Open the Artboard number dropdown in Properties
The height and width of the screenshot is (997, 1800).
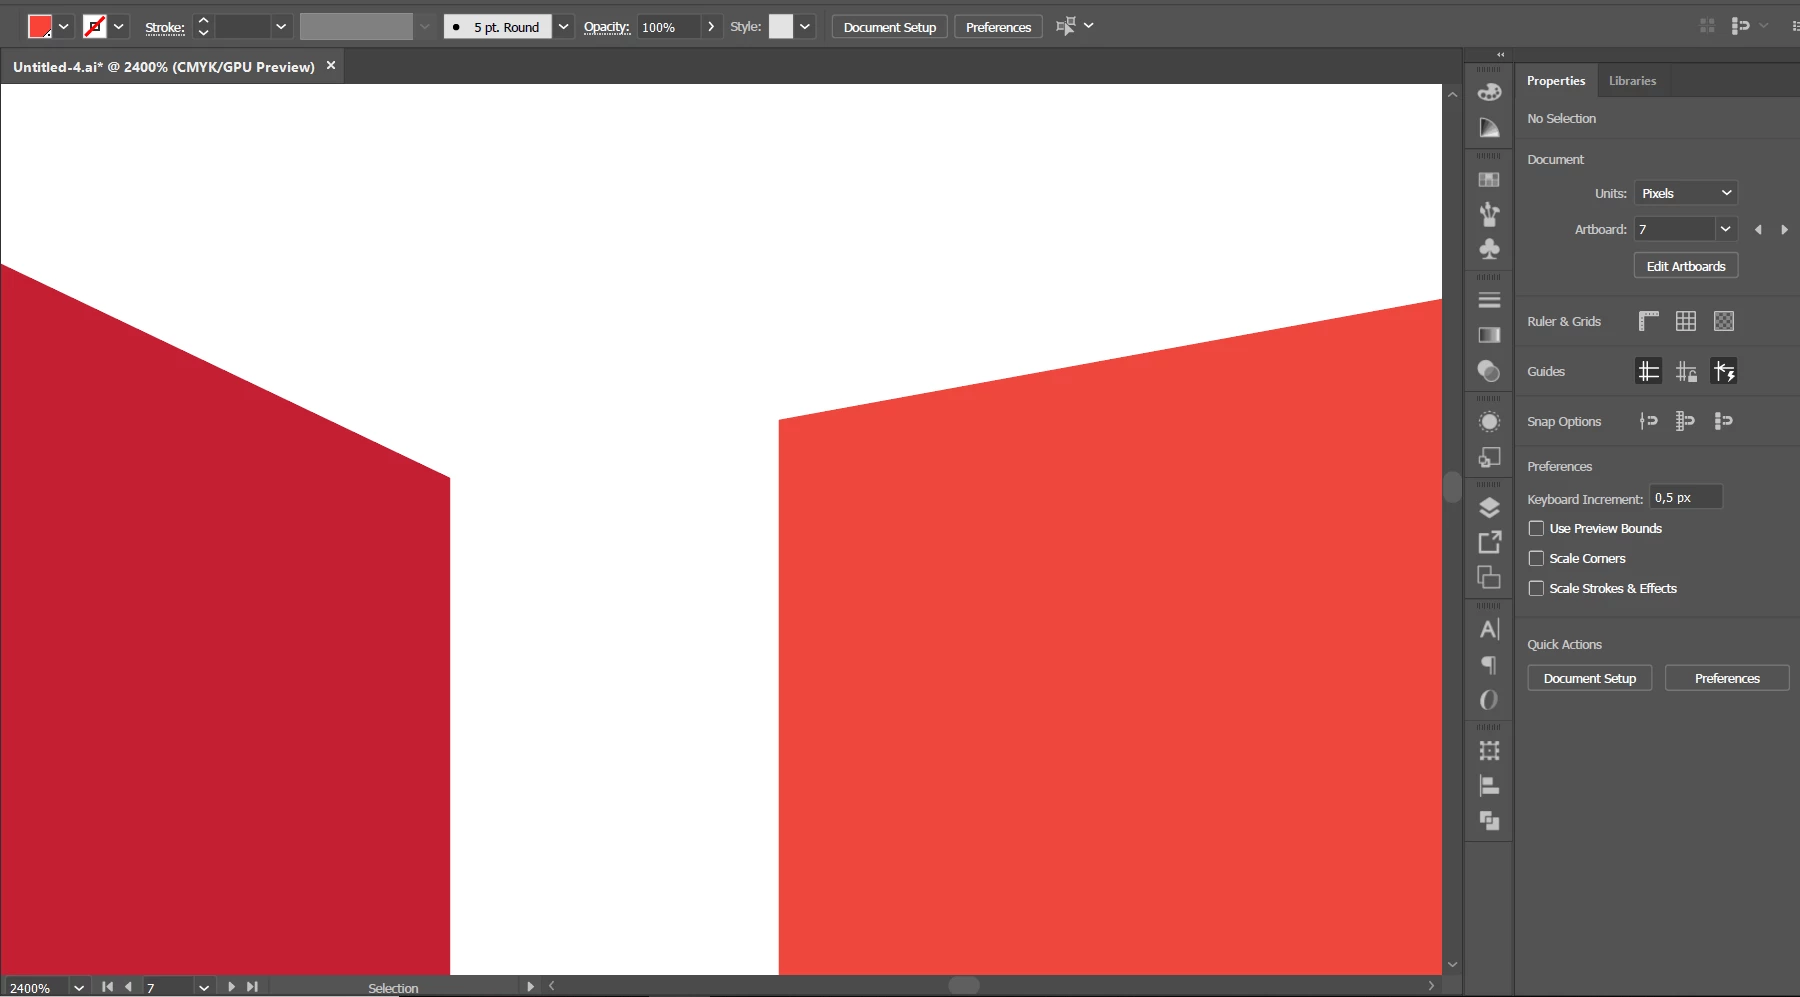point(1726,229)
